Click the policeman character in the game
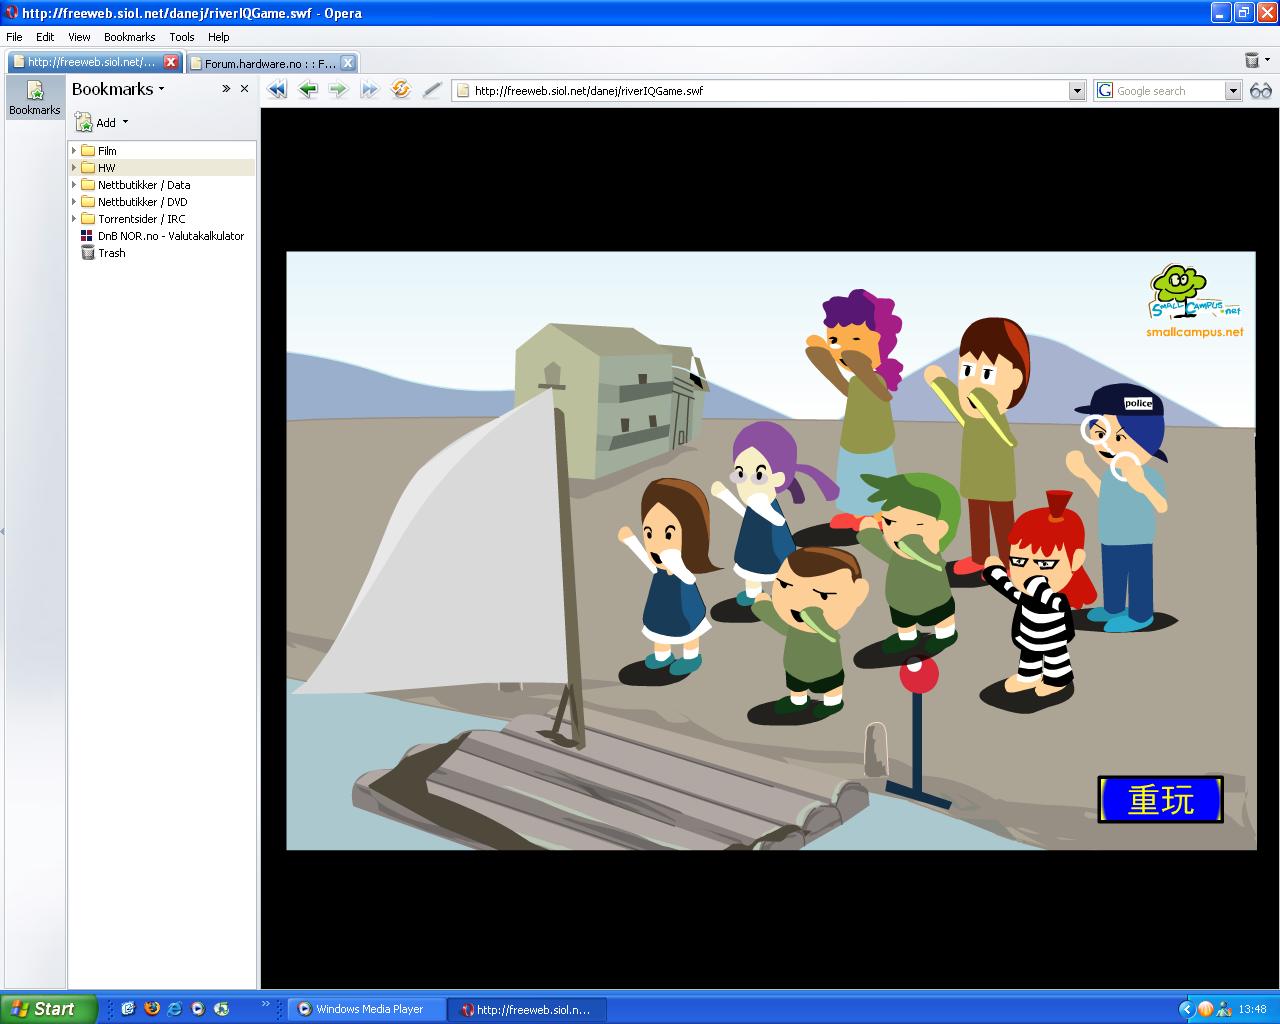The height and width of the screenshot is (1024, 1280). pyautogui.click(x=1125, y=505)
